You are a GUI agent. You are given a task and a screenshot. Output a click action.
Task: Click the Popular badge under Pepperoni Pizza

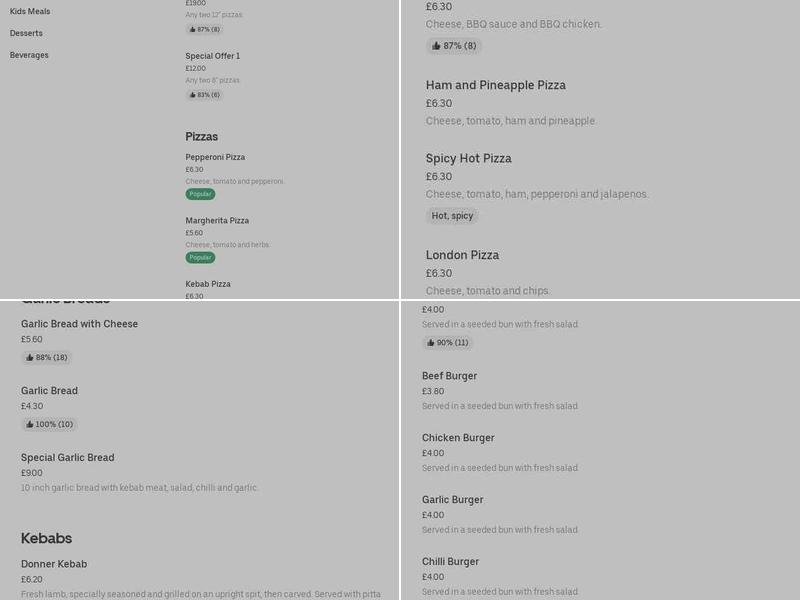200,194
